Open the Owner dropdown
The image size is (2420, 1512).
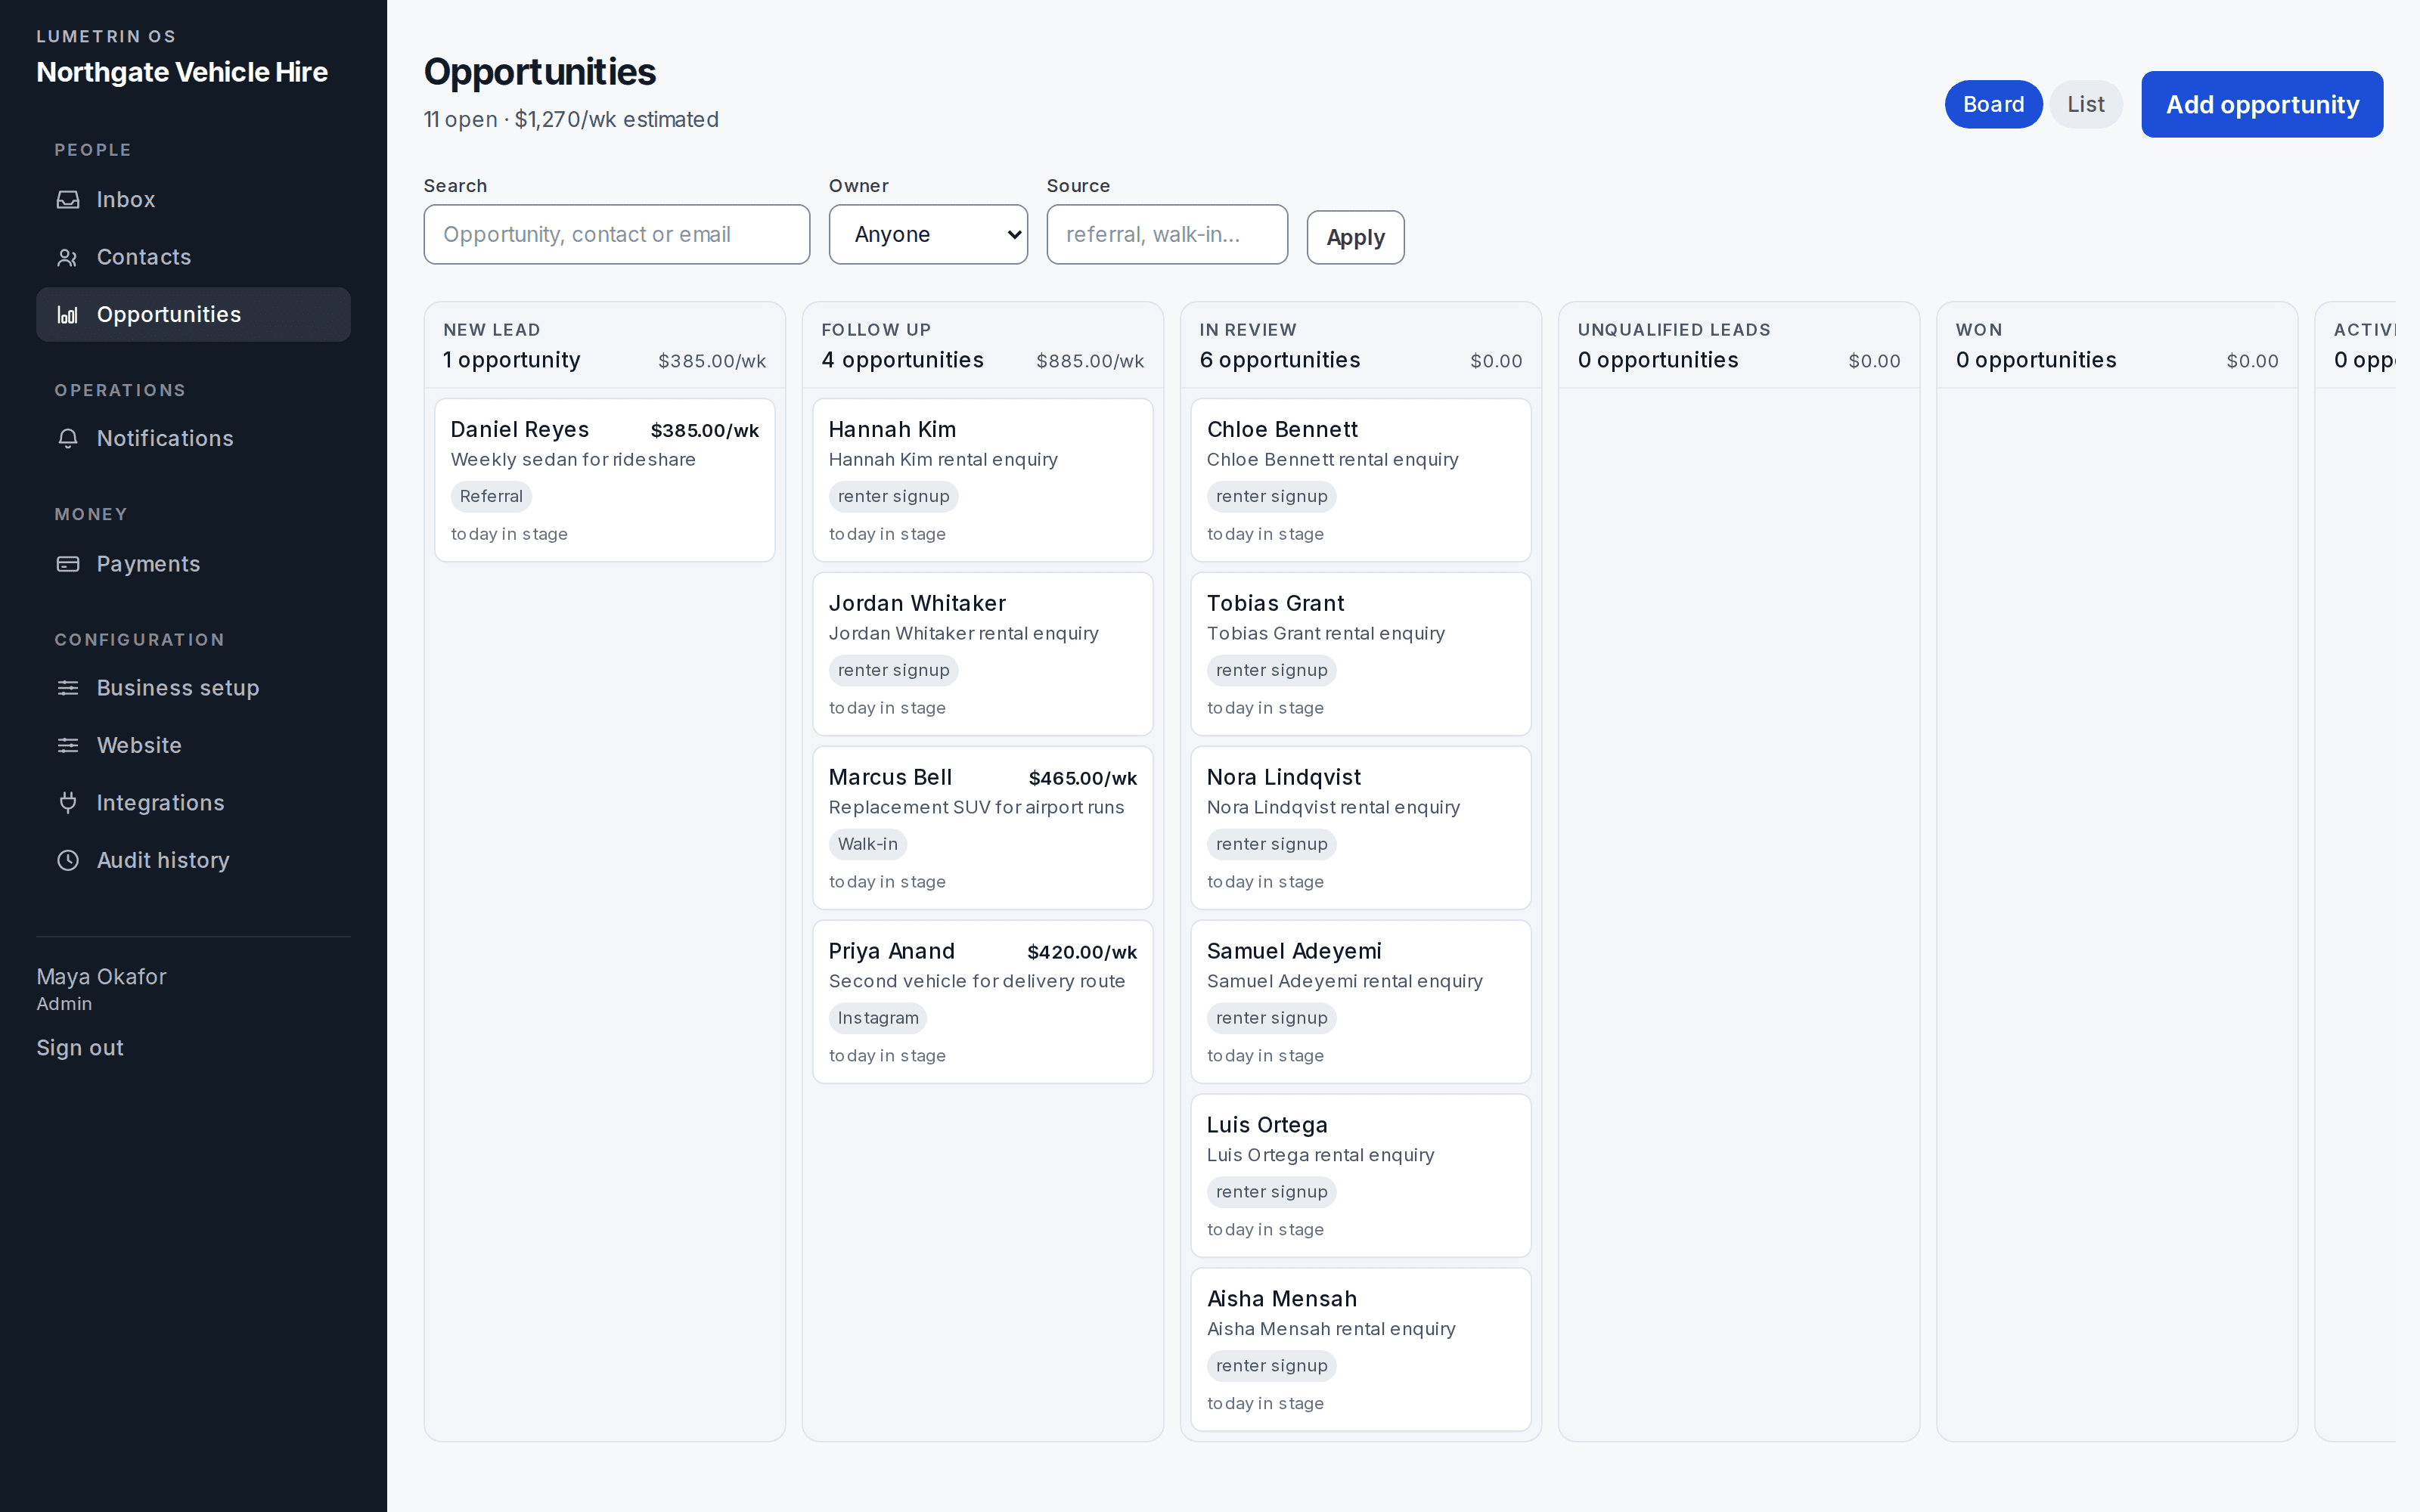[928, 235]
